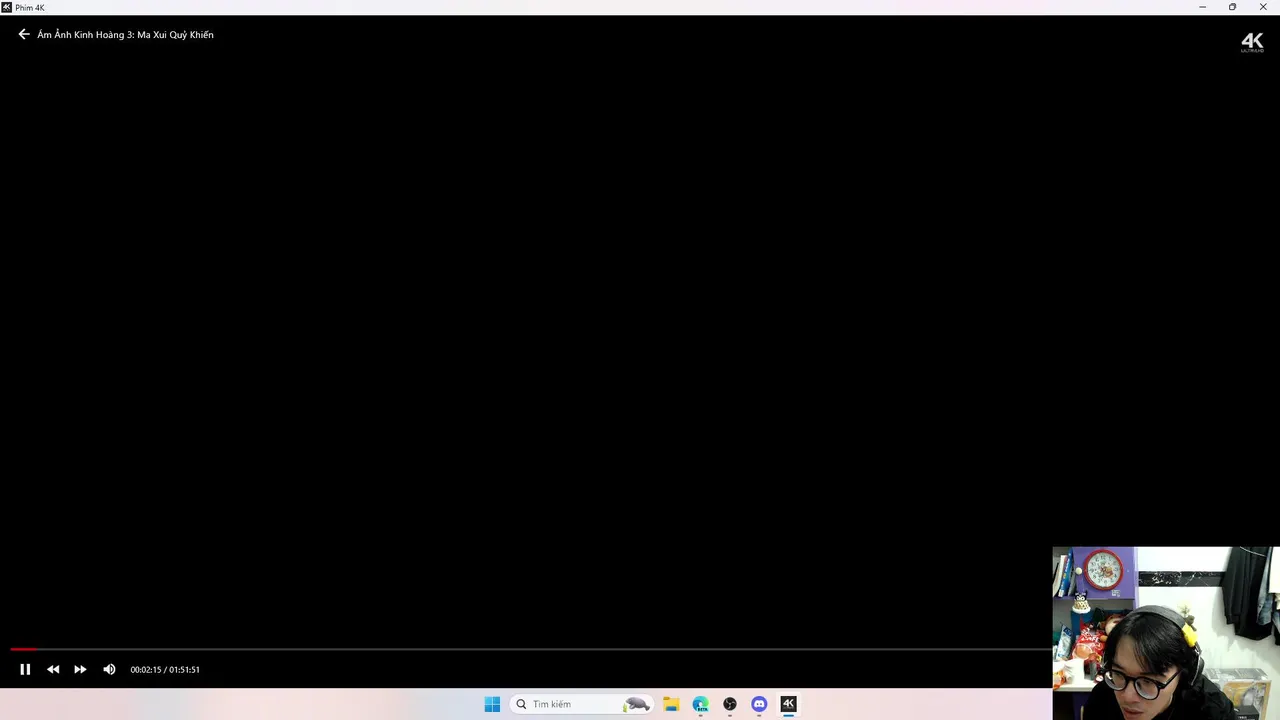Click the elapsed time text 00:02:15 / 01:51:51
Screen dimensions: 1280x720
click(165, 670)
